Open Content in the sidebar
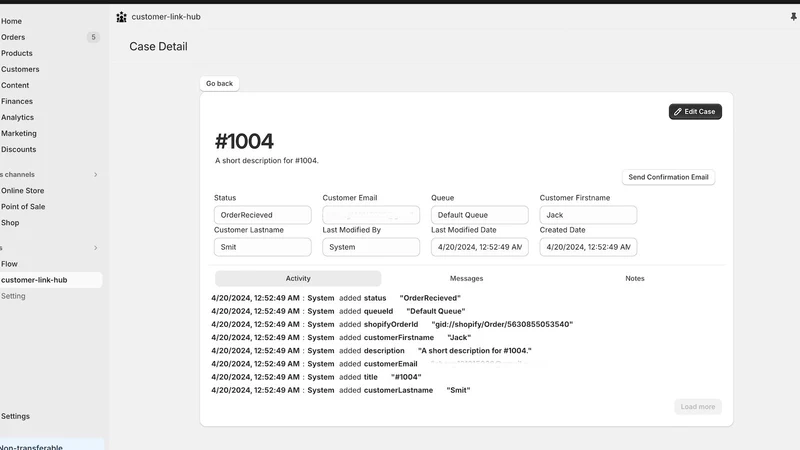Viewport: 800px width, 450px height. (15, 85)
